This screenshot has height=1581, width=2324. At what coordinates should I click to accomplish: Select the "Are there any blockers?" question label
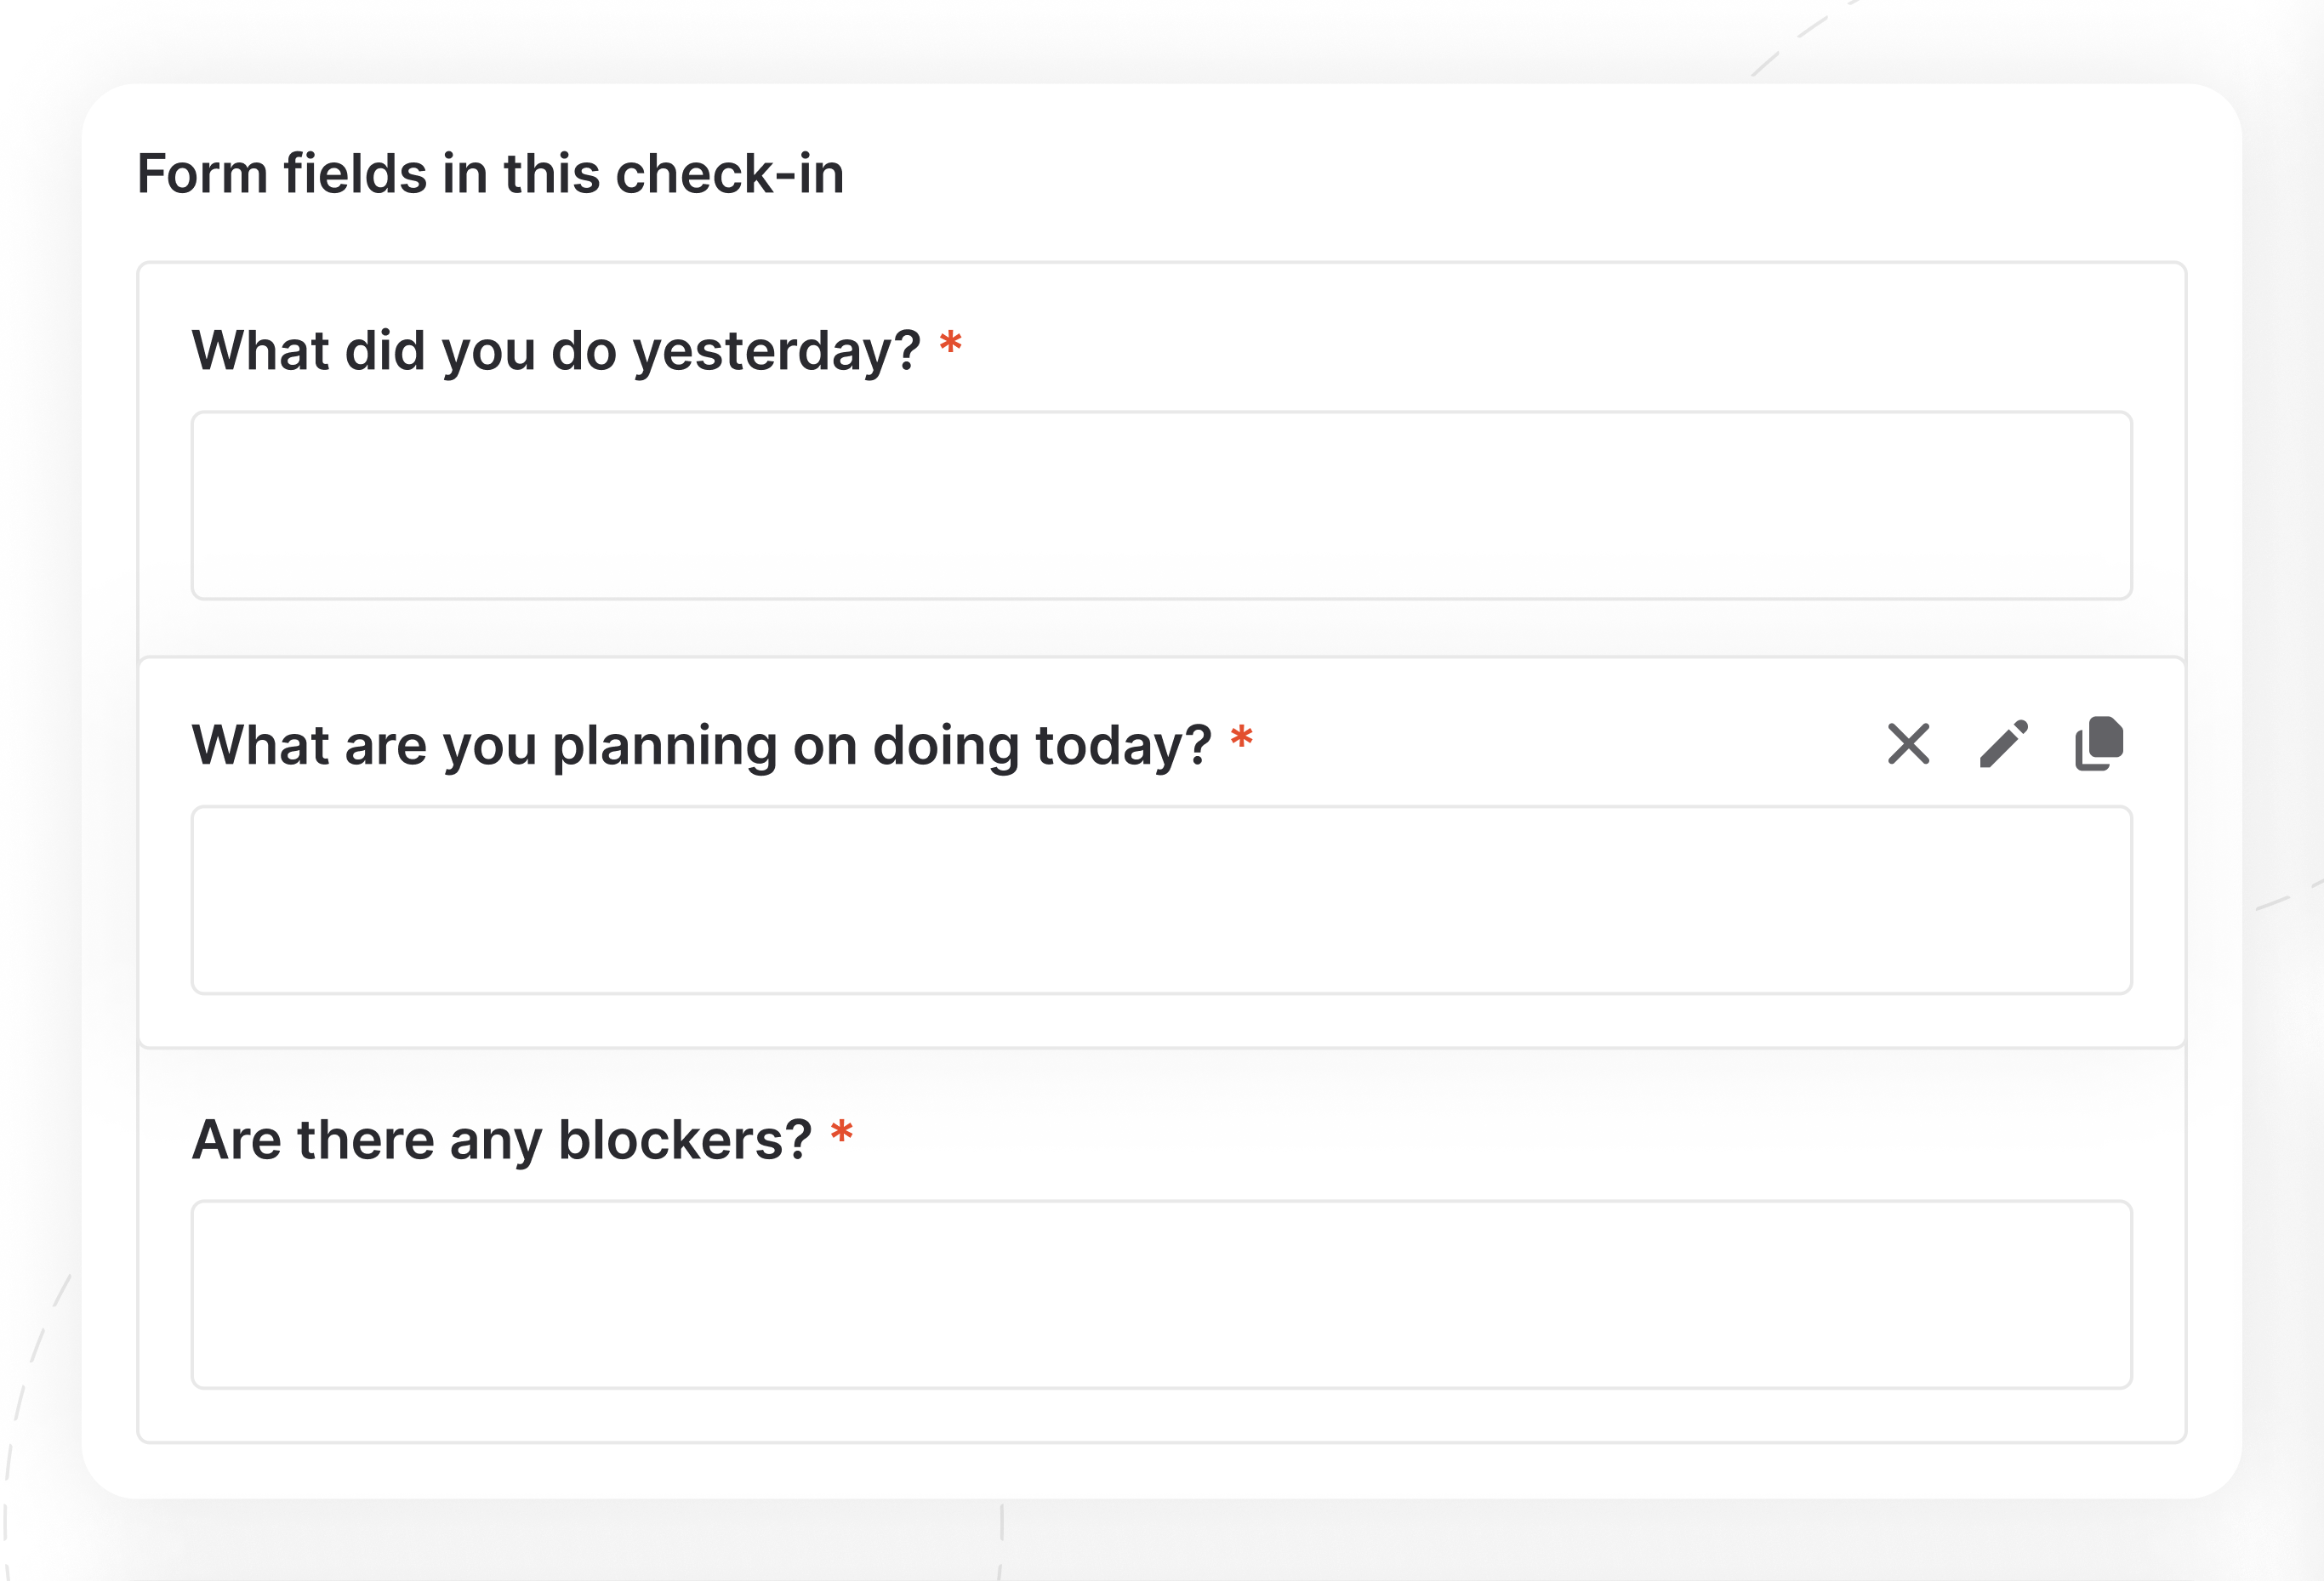(501, 1140)
